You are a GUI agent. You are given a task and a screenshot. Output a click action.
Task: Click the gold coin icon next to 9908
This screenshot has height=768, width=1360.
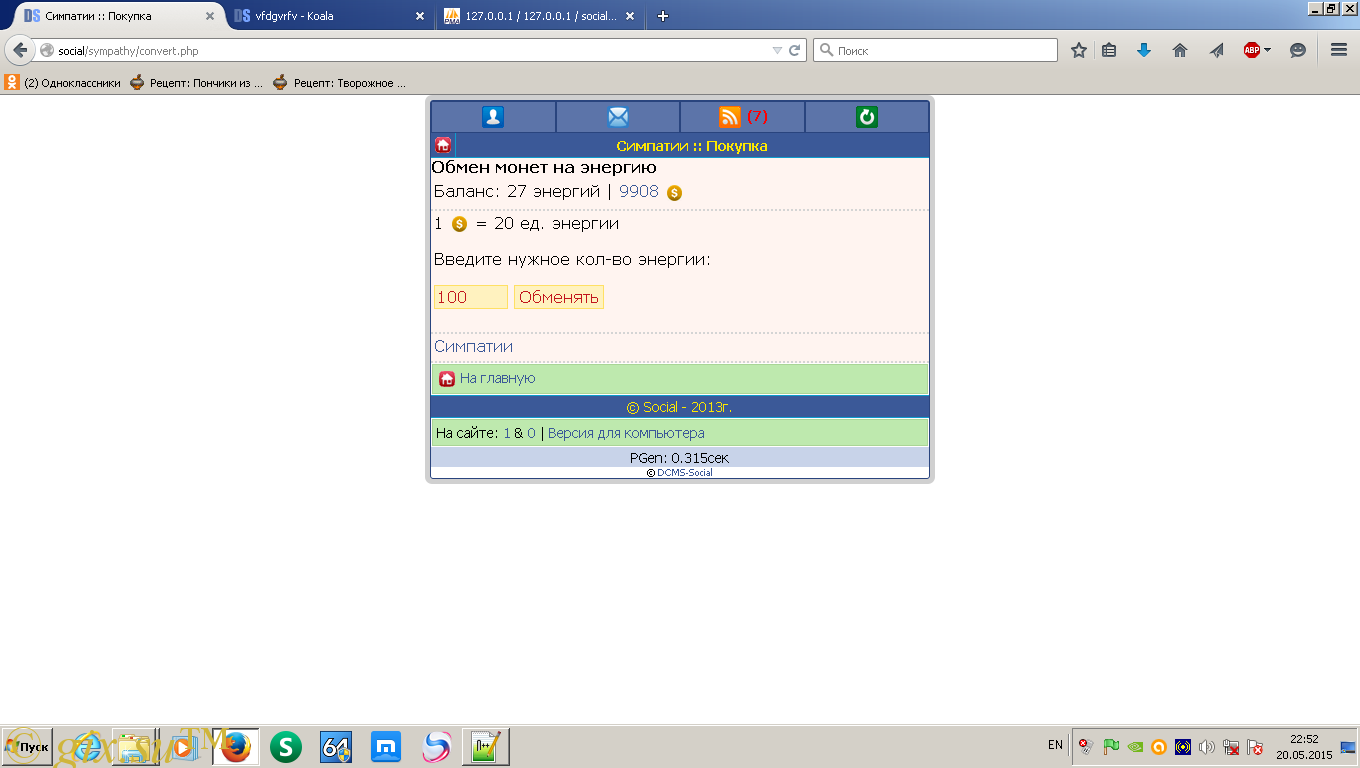(674, 192)
